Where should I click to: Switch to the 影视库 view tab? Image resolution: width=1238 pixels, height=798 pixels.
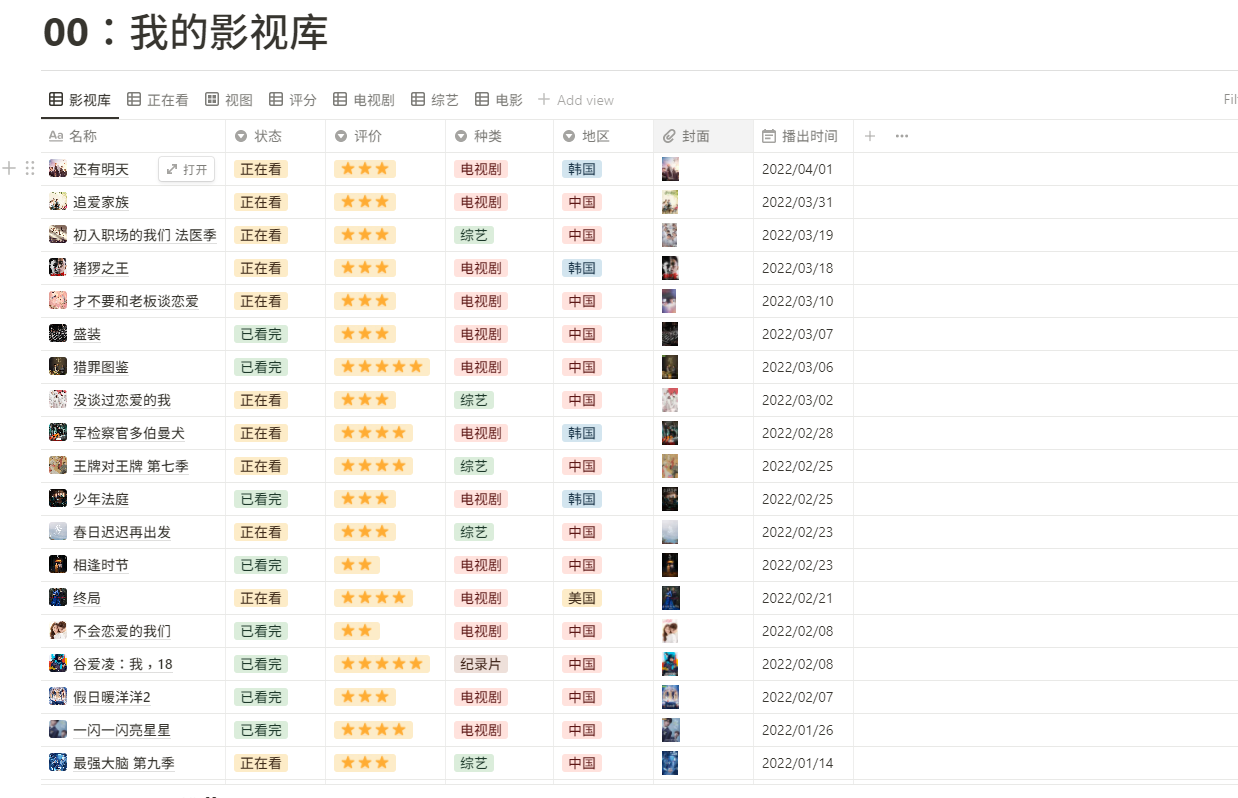(x=80, y=100)
